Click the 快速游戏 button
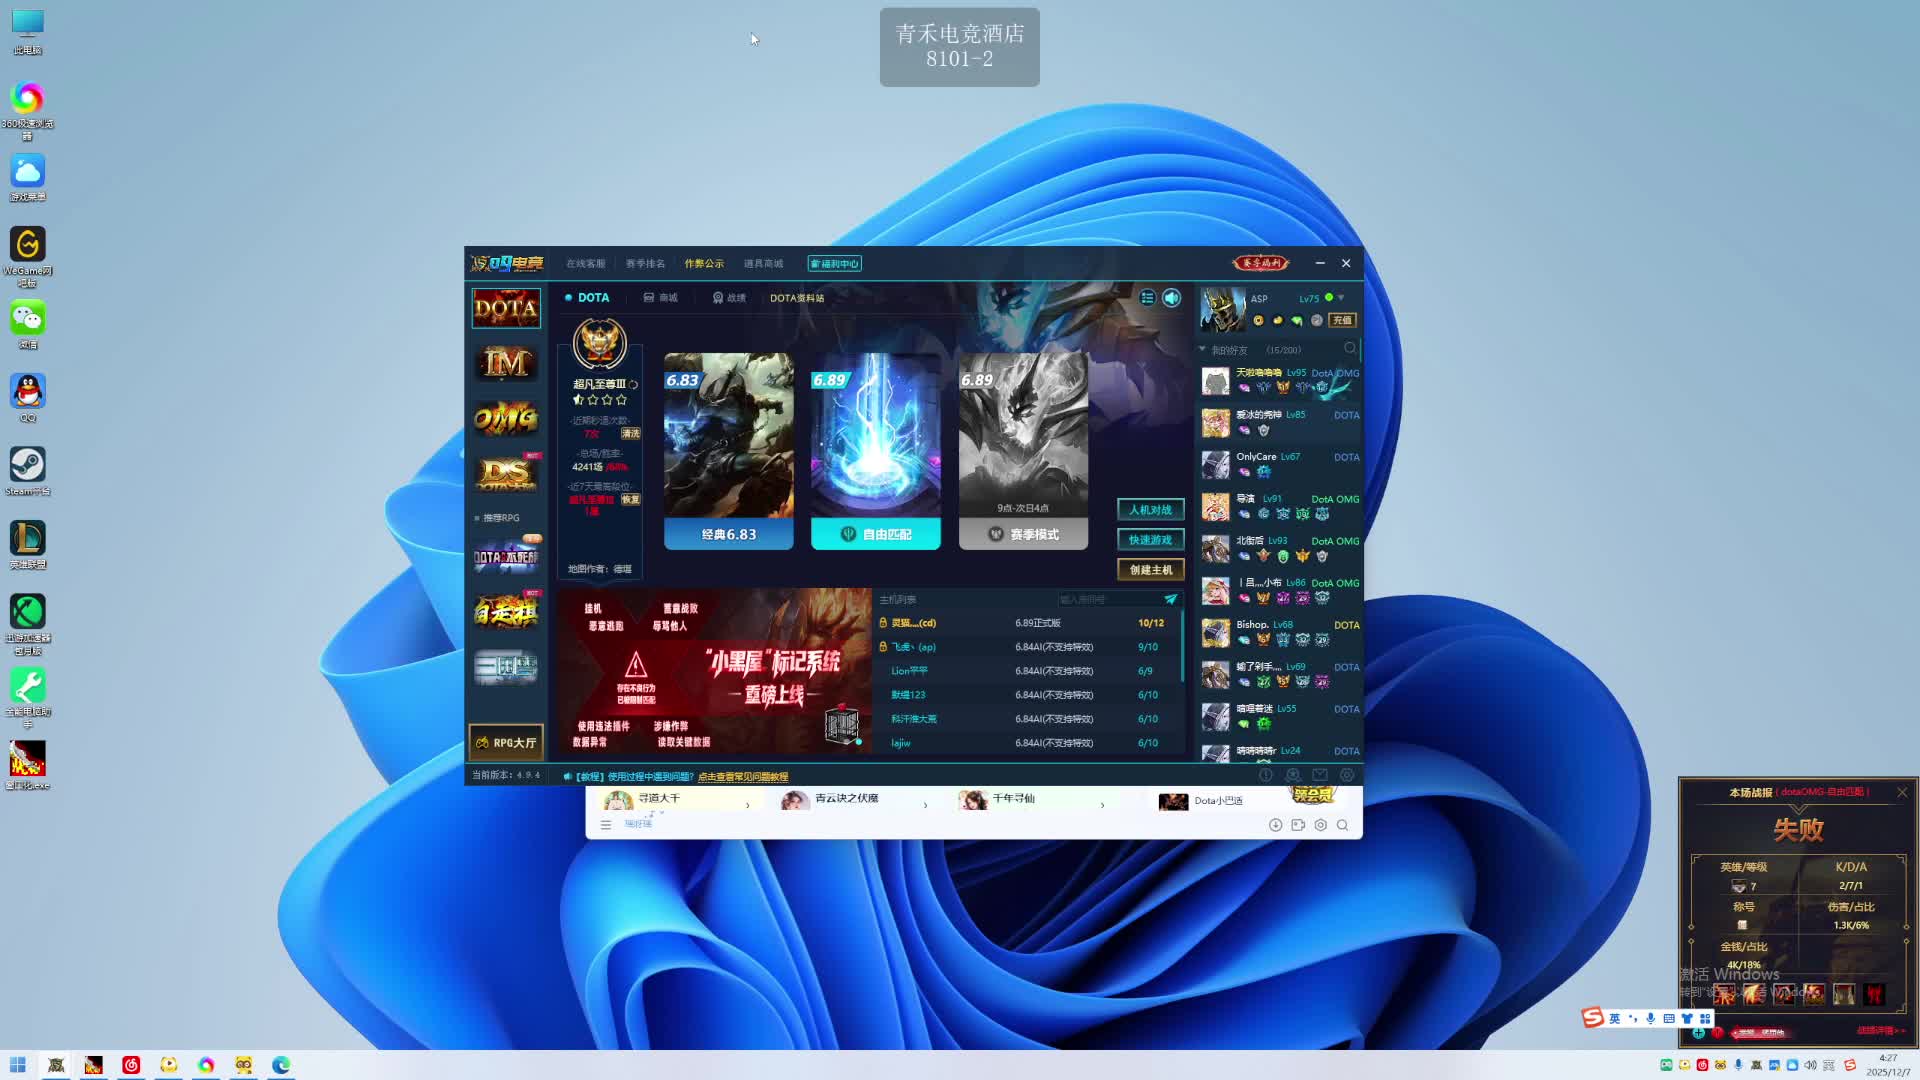Screen dimensions: 1920x1080 [x=1150, y=540]
